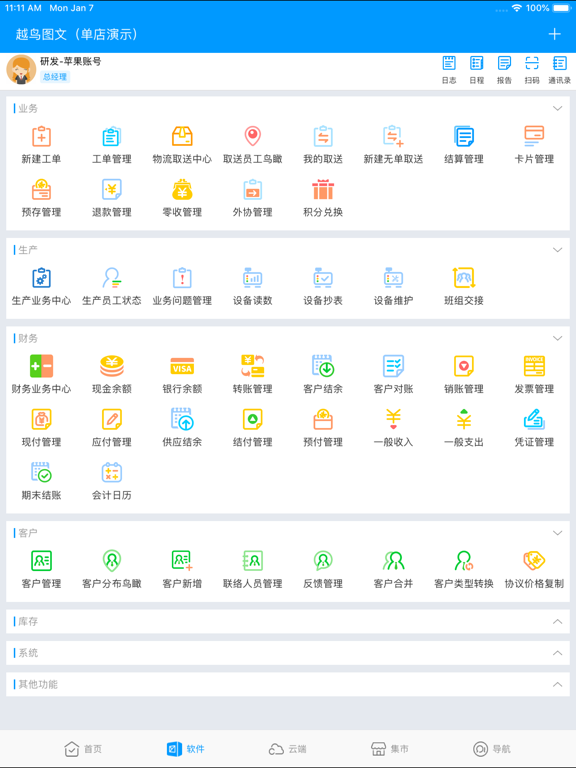The image size is (576, 768).
Task: Open 我的取送 icon
Action: (x=323, y=137)
